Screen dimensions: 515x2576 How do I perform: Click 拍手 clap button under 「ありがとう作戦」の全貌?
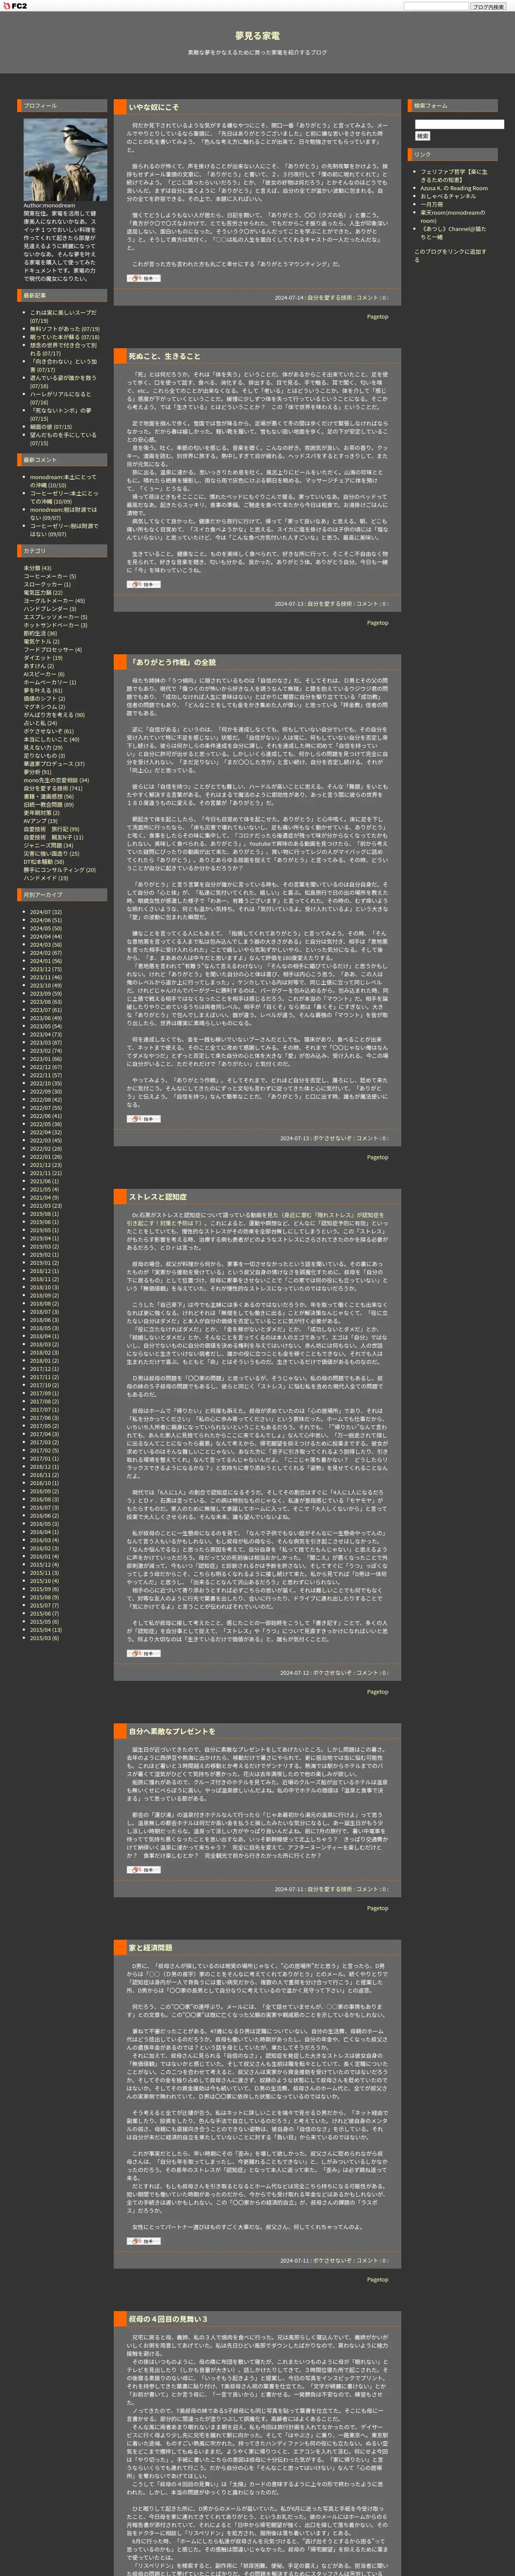point(144,1119)
